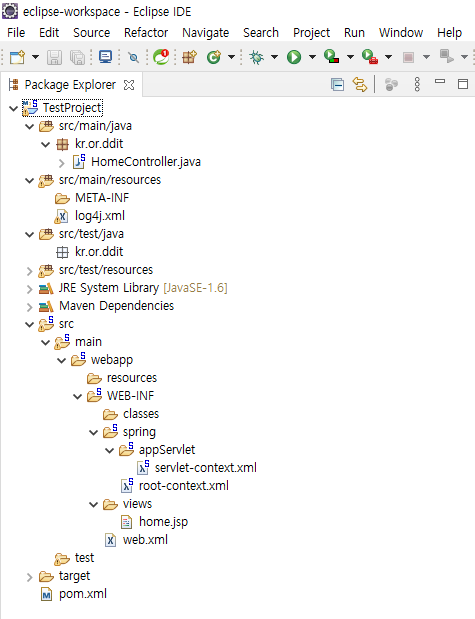Open the File menu
This screenshot has width=475, height=619.
(16, 33)
